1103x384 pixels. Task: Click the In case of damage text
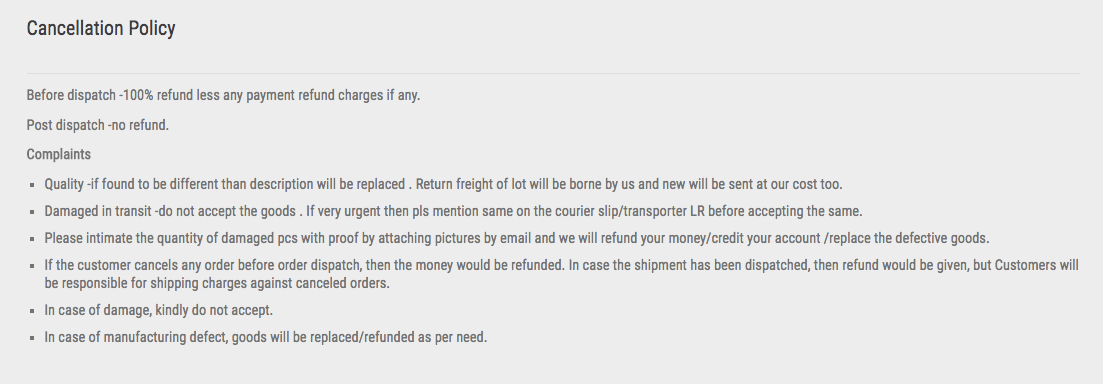[158, 310]
